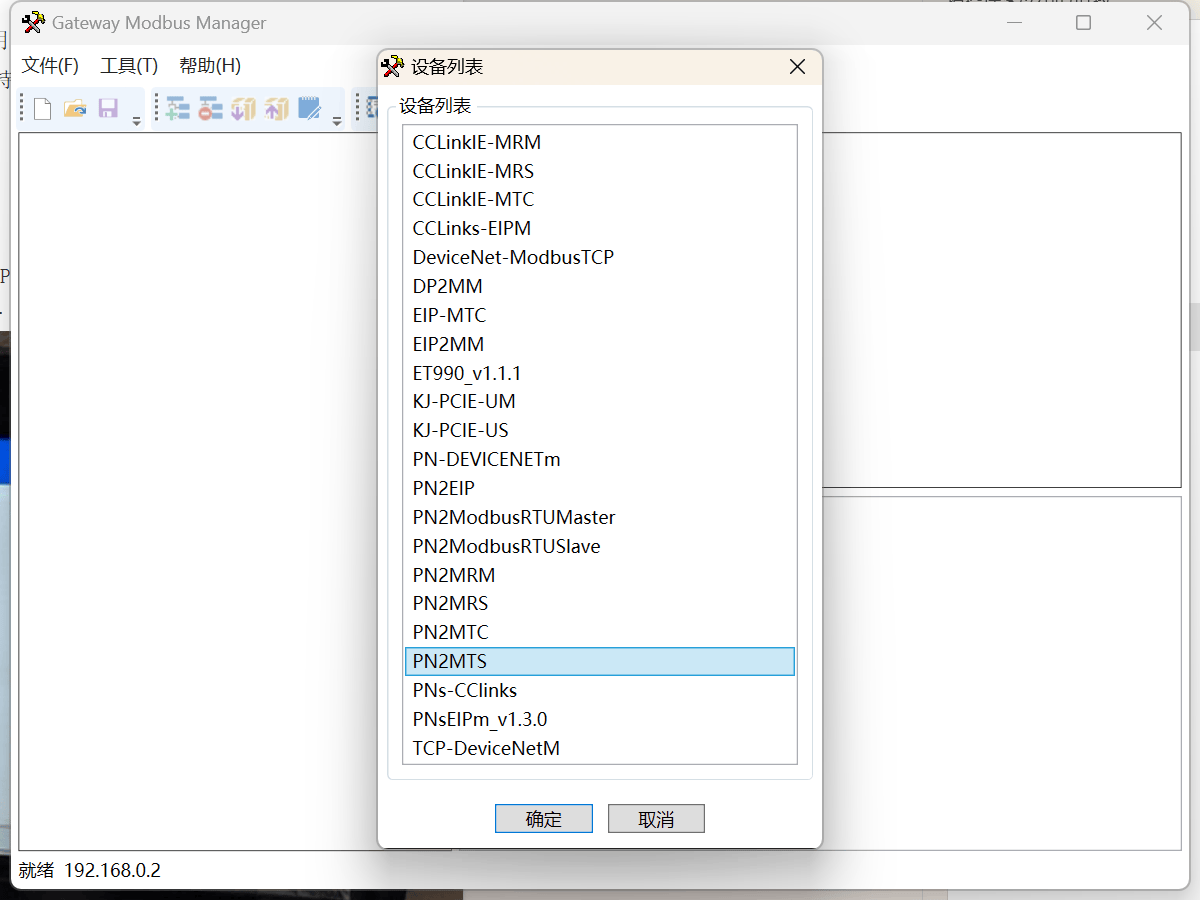This screenshot has height=900, width=1200.
Task: Select KJ-PCIE-UM in device list
Action: click(600, 402)
